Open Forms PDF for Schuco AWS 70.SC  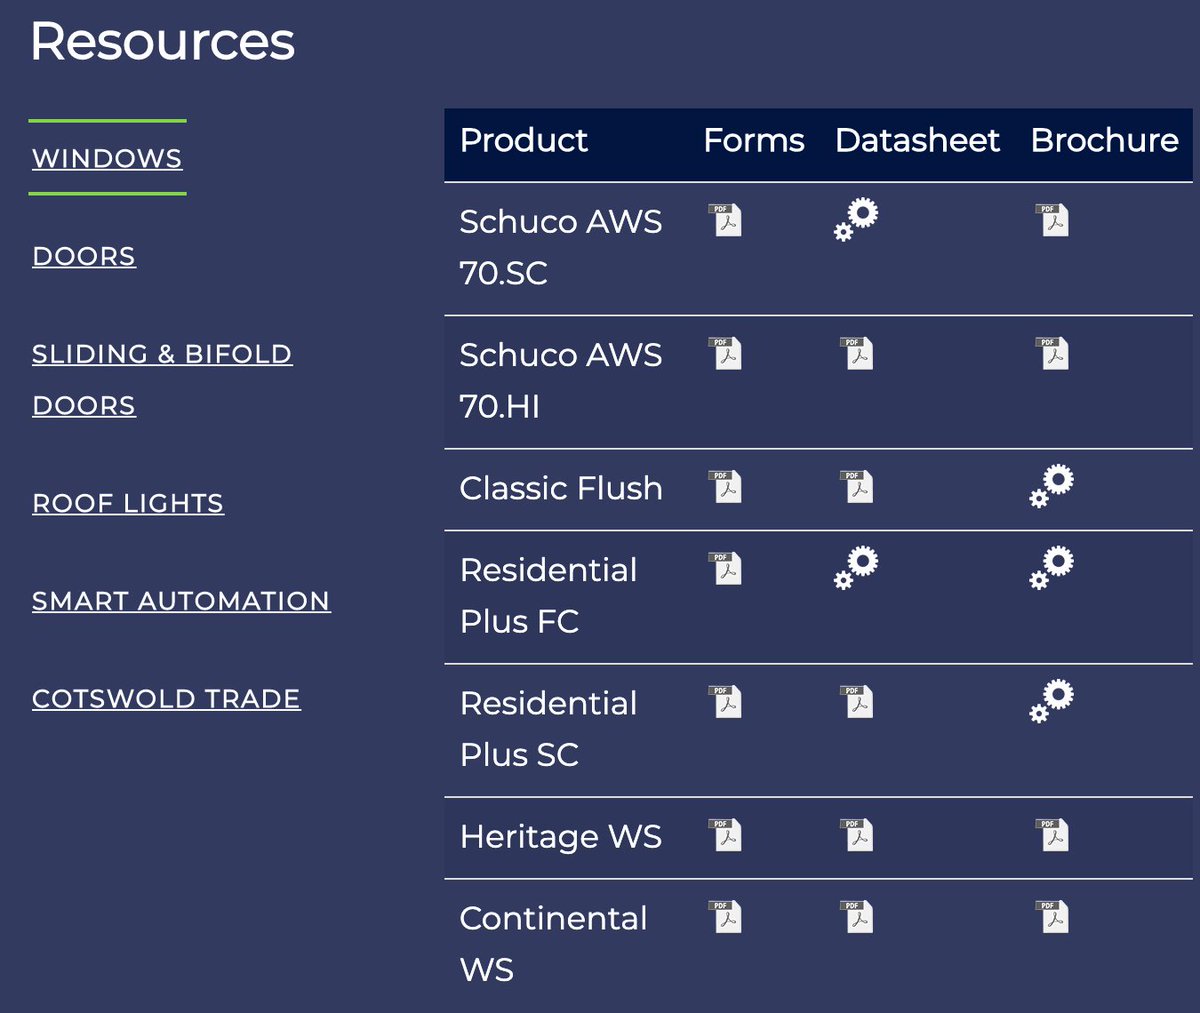(725, 220)
